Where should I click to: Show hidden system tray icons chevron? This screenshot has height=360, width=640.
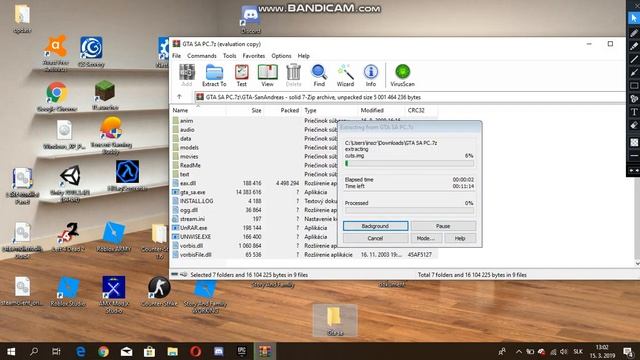tap(519, 351)
